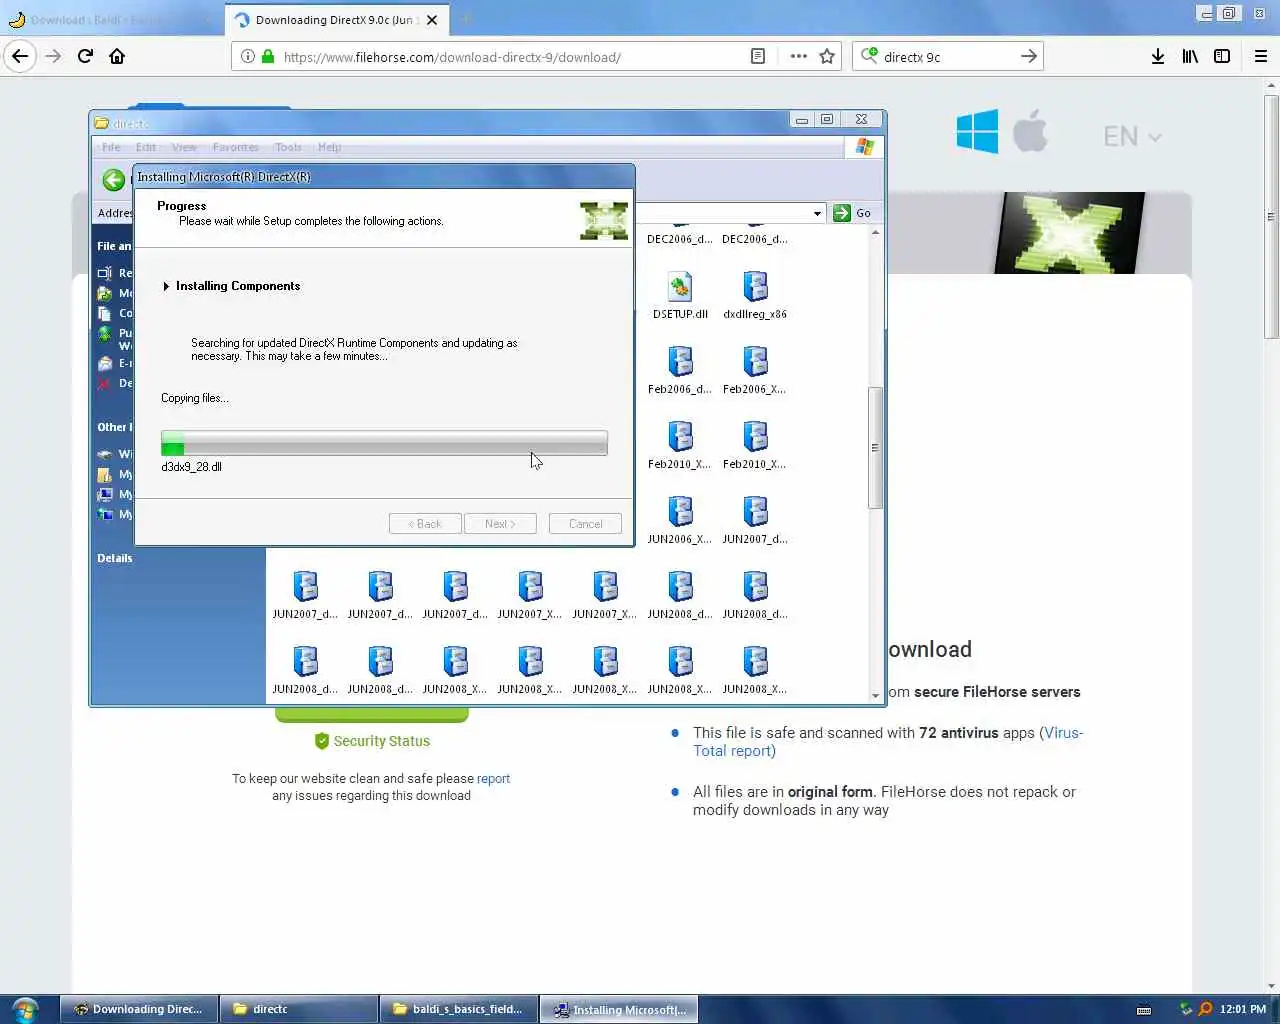
Task: Click Installing Components arrow in DirectX setup
Action: point(166,286)
